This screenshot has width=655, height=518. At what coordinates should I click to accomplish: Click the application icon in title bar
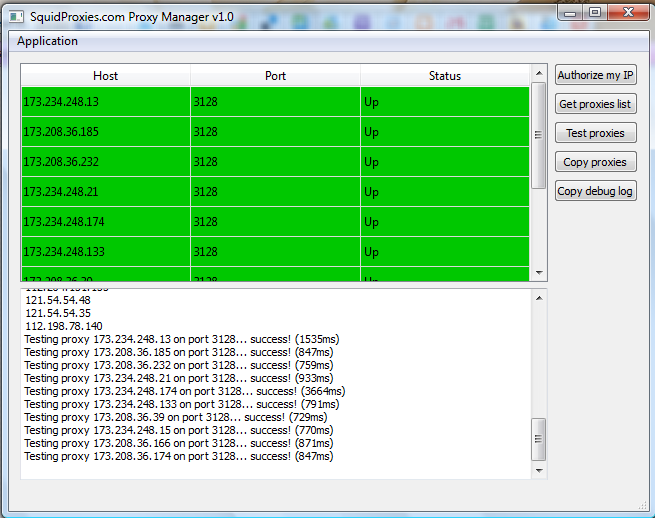pyautogui.click(x=16, y=17)
